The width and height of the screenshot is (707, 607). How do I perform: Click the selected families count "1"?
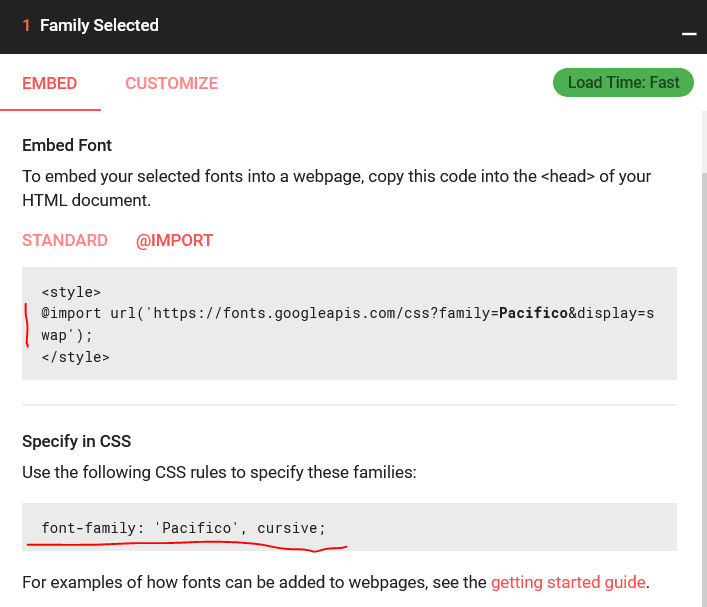pyautogui.click(x=27, y=26)
